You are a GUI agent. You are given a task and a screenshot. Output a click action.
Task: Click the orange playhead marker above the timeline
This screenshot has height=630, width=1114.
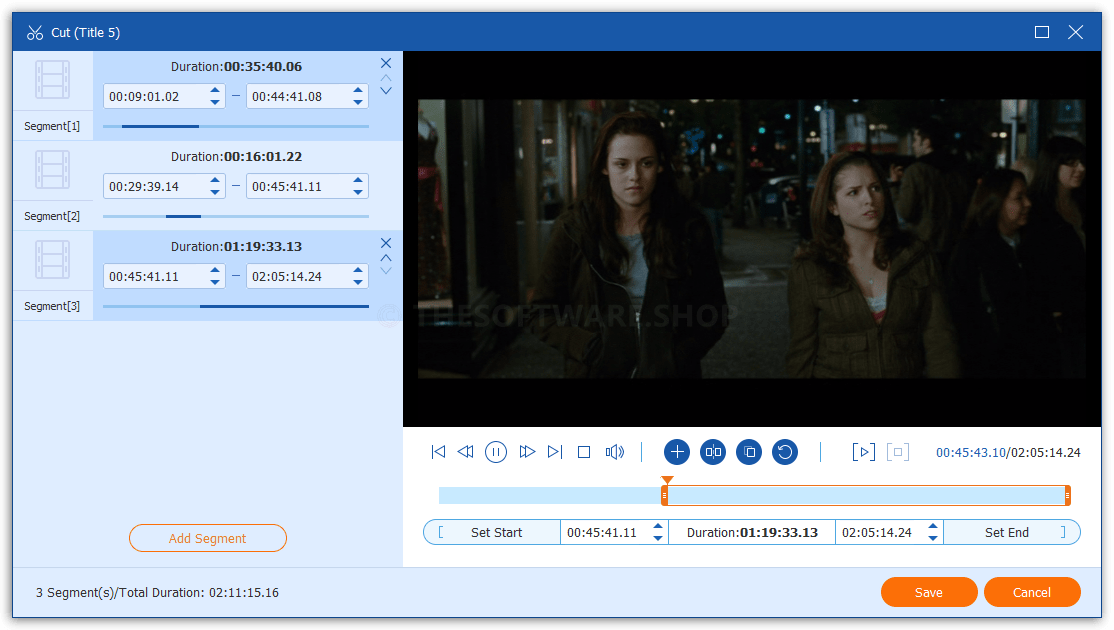point(666,480)
